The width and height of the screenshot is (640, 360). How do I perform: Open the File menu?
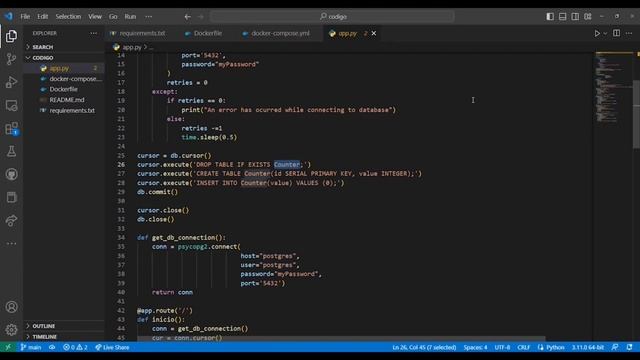pyautogui.click(x=25, y=17)
